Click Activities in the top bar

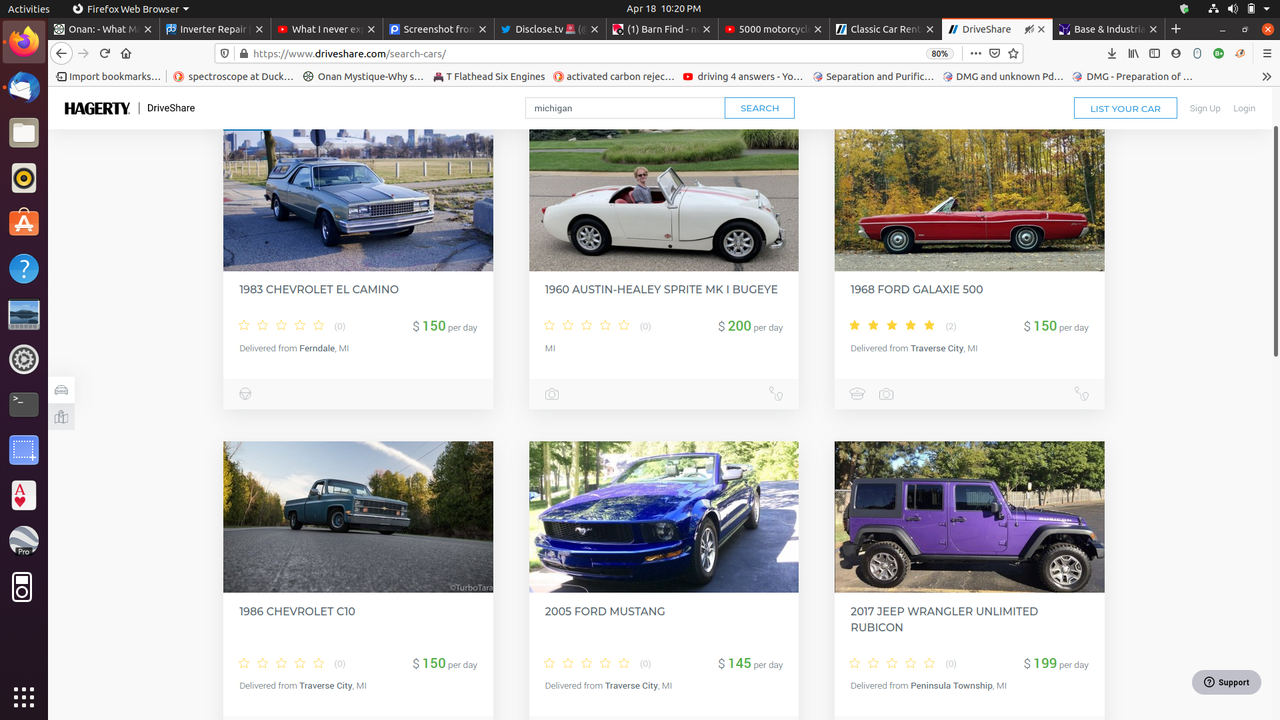coord(28,8)
